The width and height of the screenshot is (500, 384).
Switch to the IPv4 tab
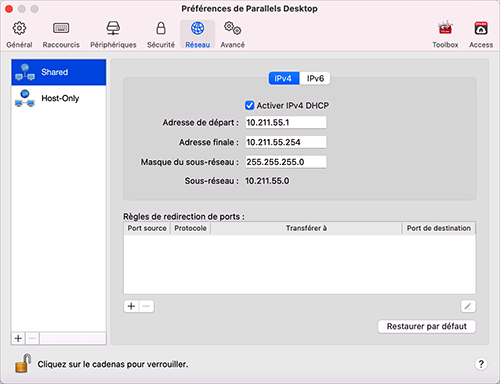284,78
